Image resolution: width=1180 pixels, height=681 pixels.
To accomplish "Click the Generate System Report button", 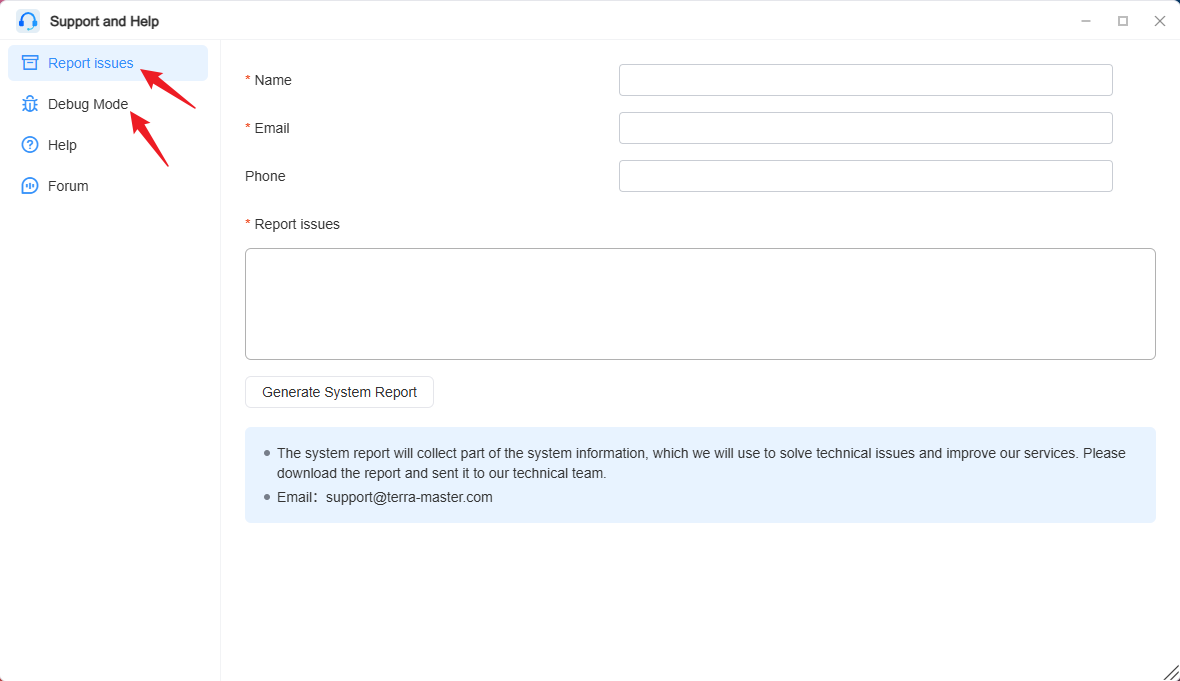I will point(339,392).
